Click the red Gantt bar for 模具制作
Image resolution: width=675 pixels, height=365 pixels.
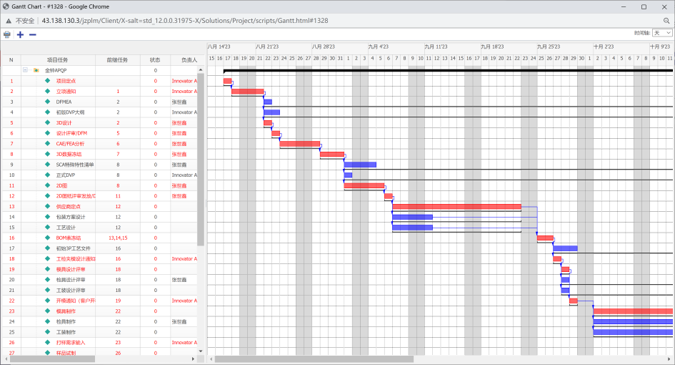point(633,311)
